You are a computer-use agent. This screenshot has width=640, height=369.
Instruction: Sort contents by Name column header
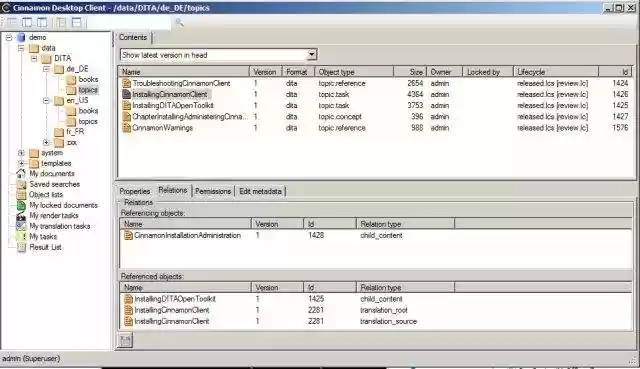coord(184,72)
